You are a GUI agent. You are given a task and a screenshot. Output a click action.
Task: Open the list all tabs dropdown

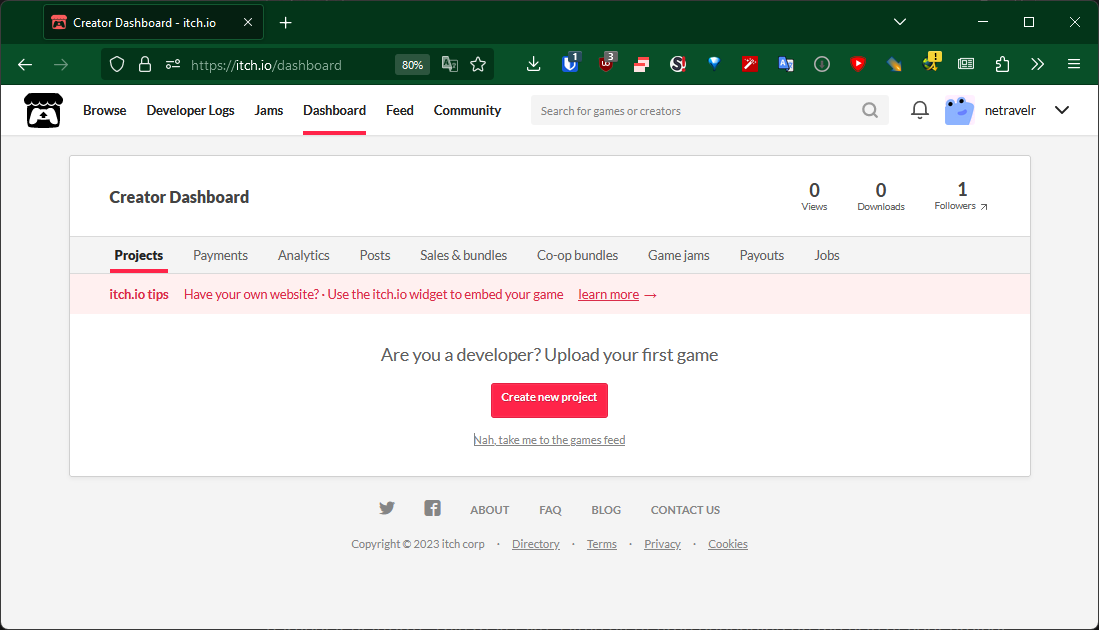900,22
